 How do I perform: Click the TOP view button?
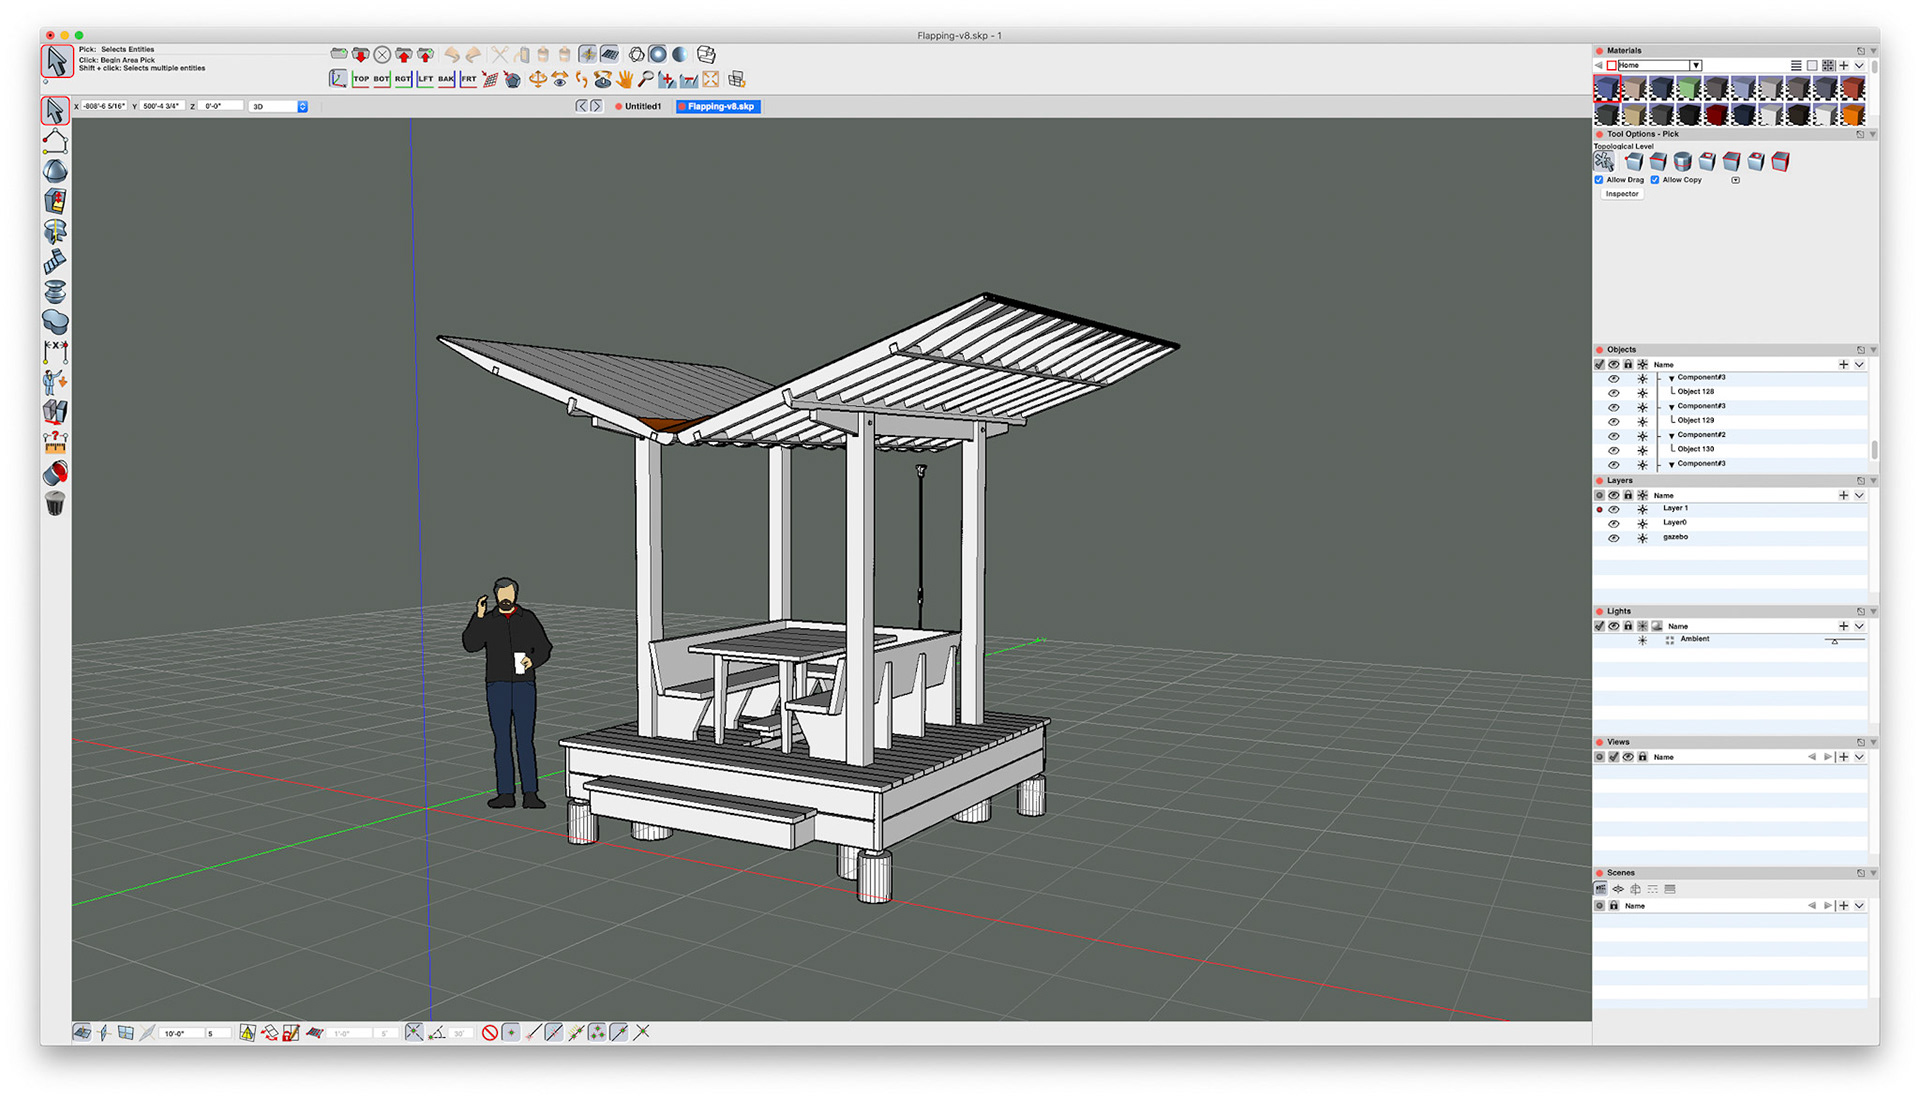tap(361, 79)
